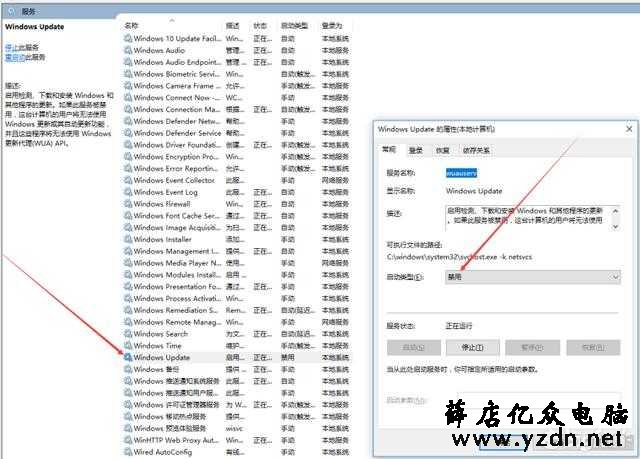Viewport: 640px width, 459px height.
Task: Select the Windows Presentation Fo... row
Action: (x=236, y=287)
